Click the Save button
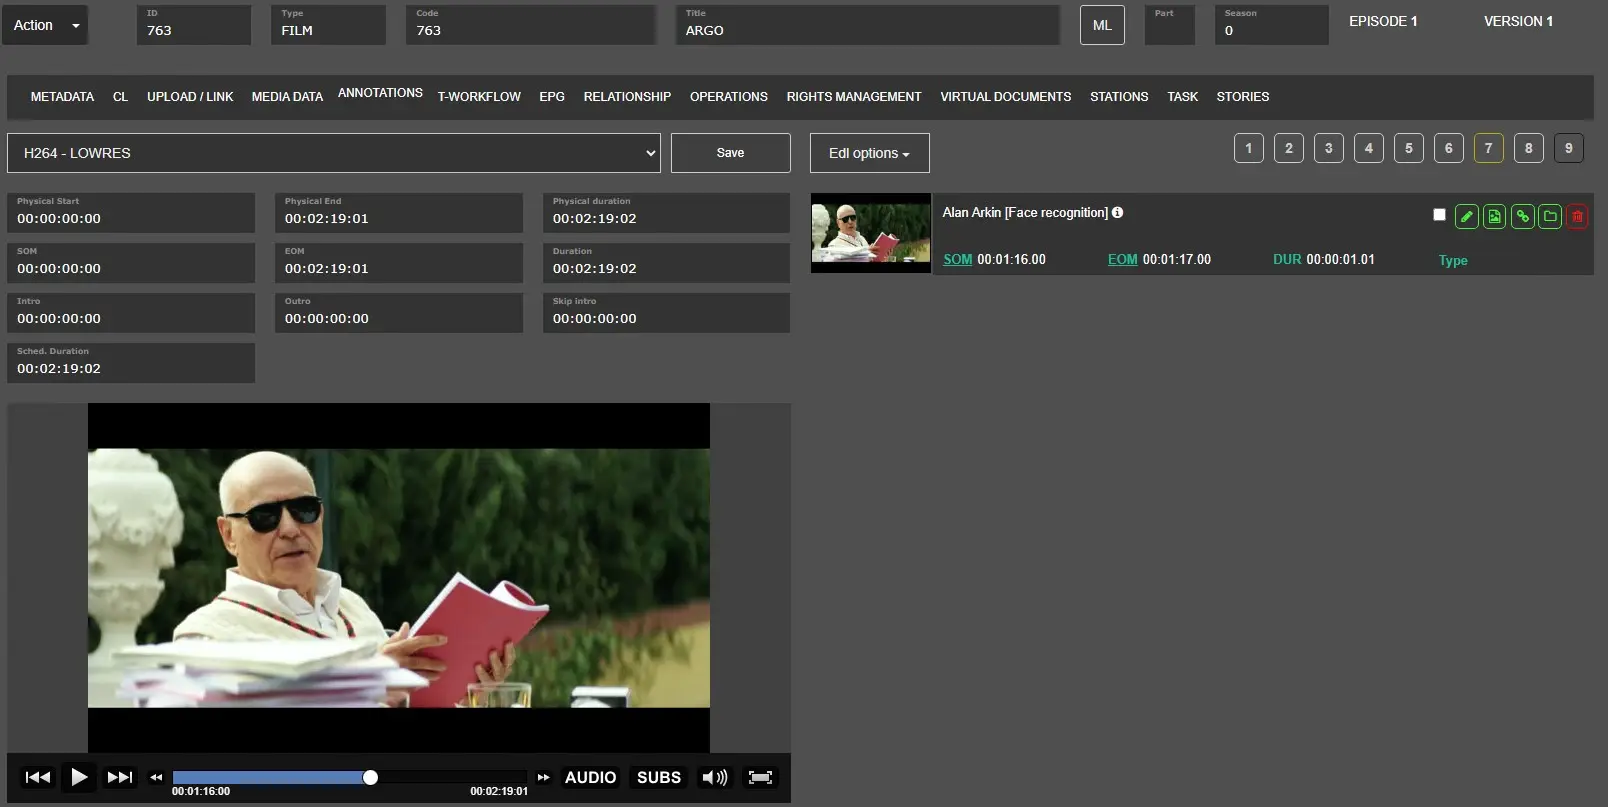 click(730, 153)
